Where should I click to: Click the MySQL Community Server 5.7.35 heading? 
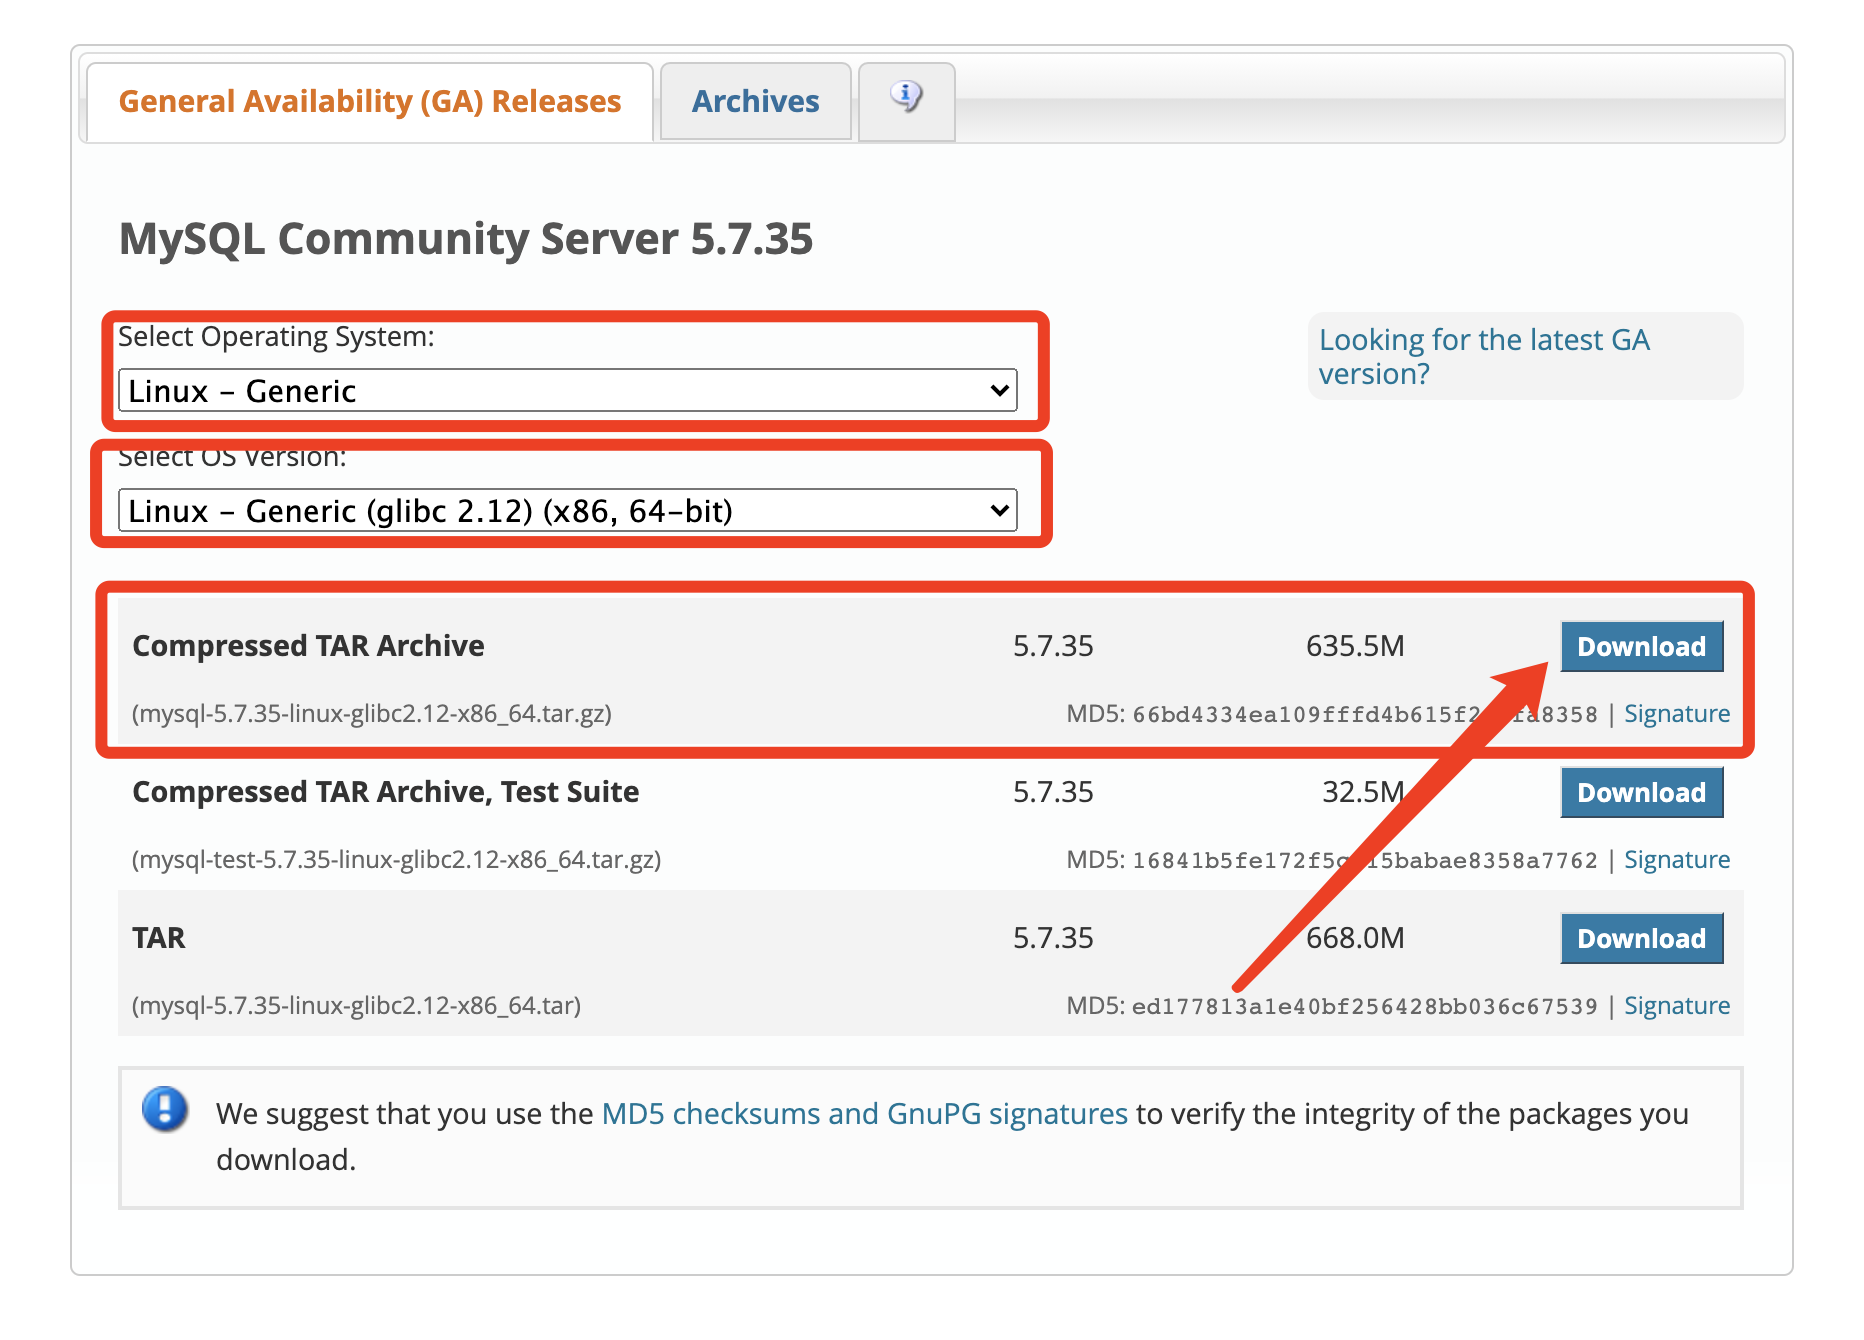[466, 239]
